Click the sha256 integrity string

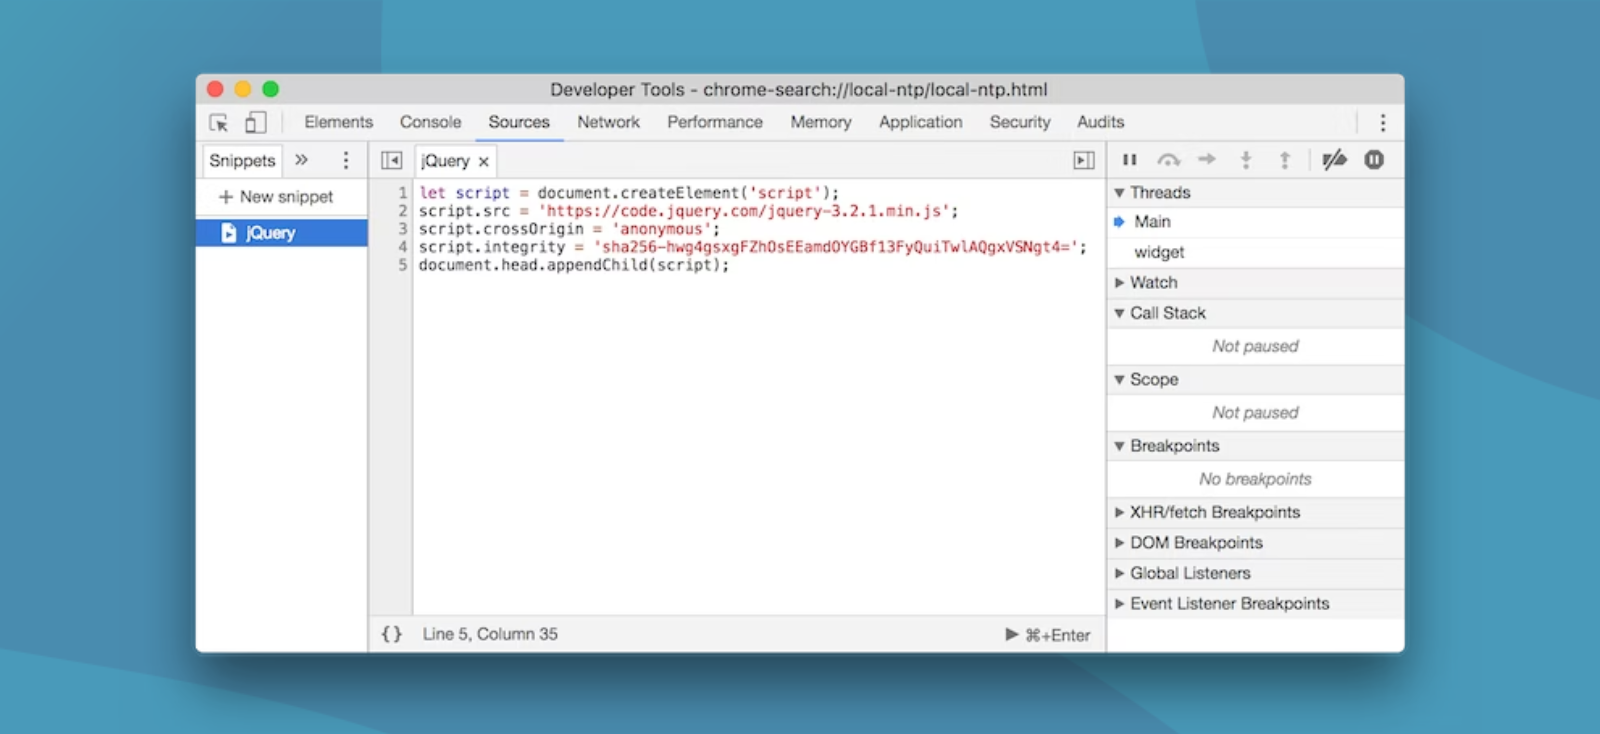[835, 247]
